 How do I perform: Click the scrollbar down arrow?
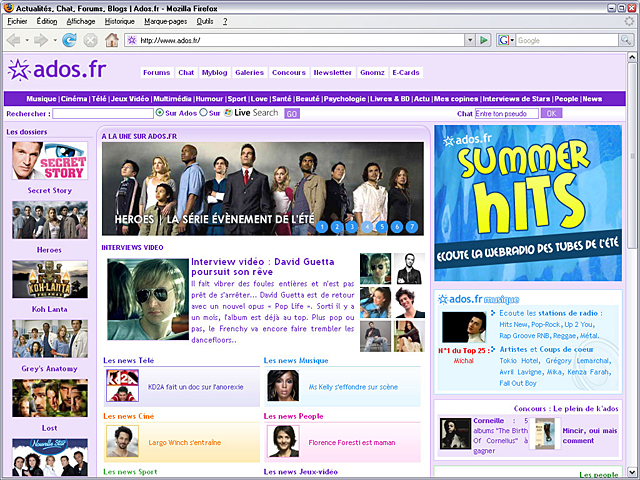coord(631,471)
